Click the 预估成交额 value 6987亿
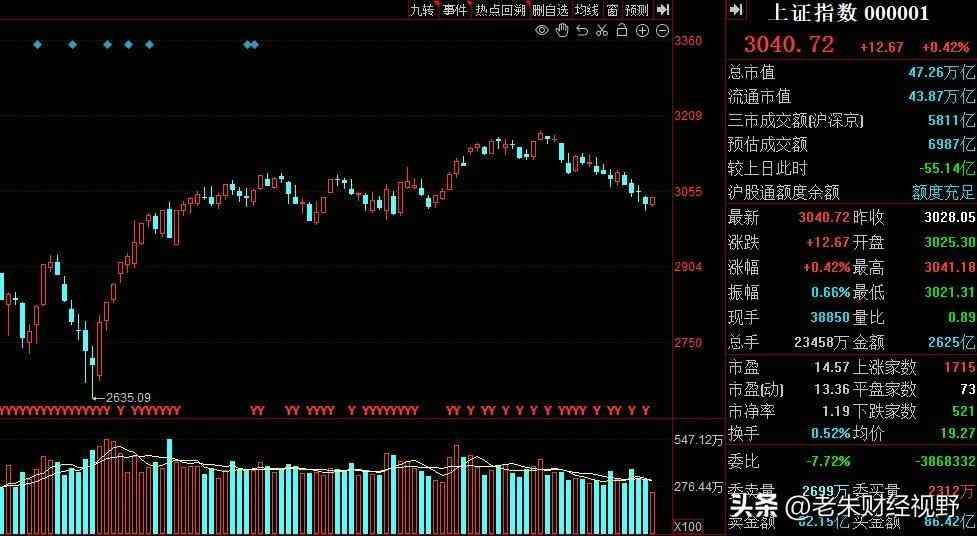977x536 pixels. pyautogui.click(x=951, y=144)
